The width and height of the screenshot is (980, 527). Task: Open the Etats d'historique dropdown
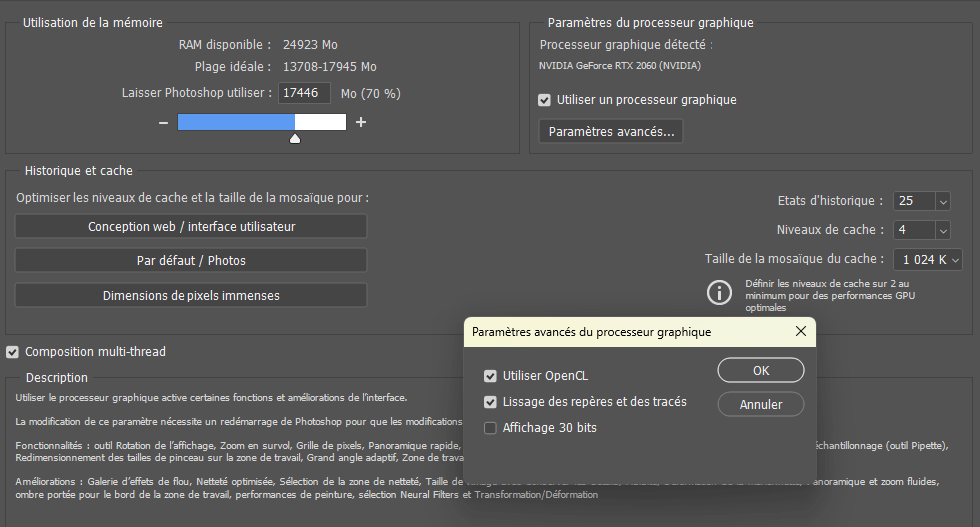point(942,201)
